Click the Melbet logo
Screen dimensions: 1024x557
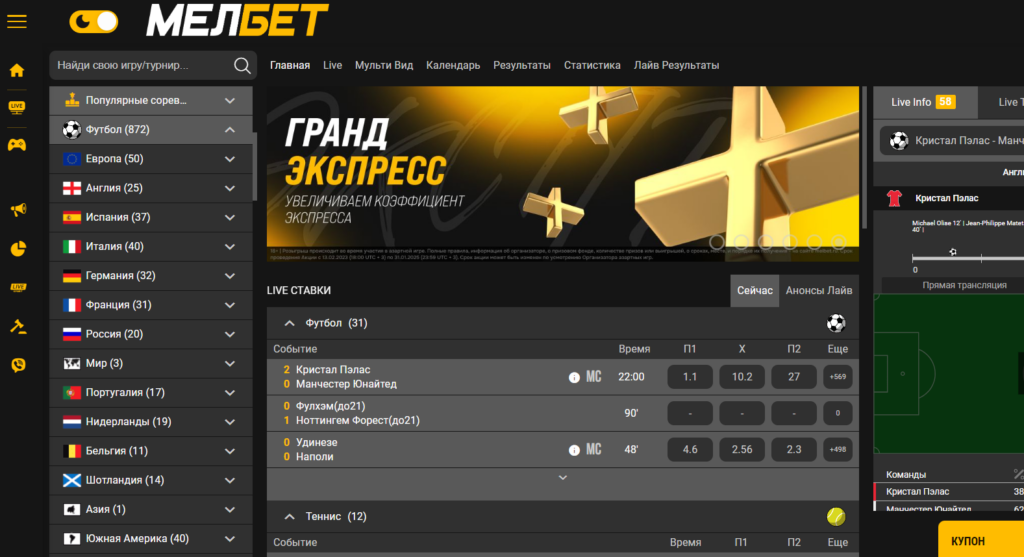click(237, 21)
